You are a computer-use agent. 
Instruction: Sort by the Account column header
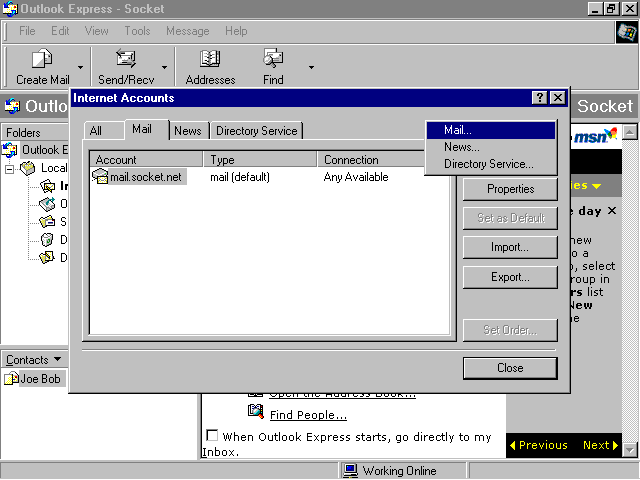[x=147, y=160]
